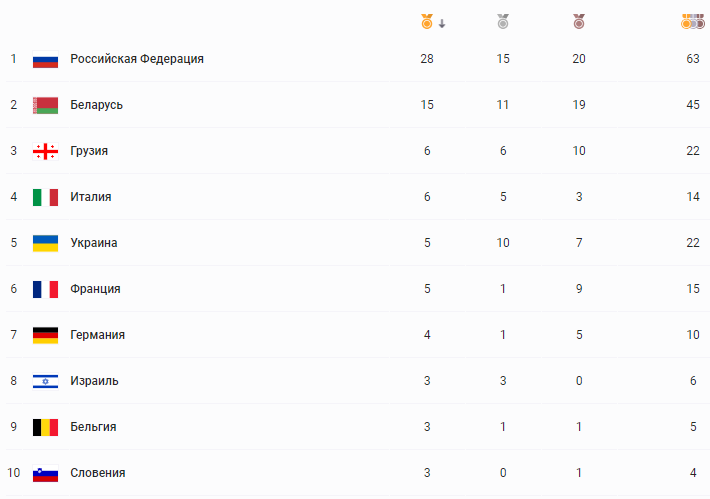Open Франция country entry
Viewport: 710px width, 499px height.
[95, 289]
